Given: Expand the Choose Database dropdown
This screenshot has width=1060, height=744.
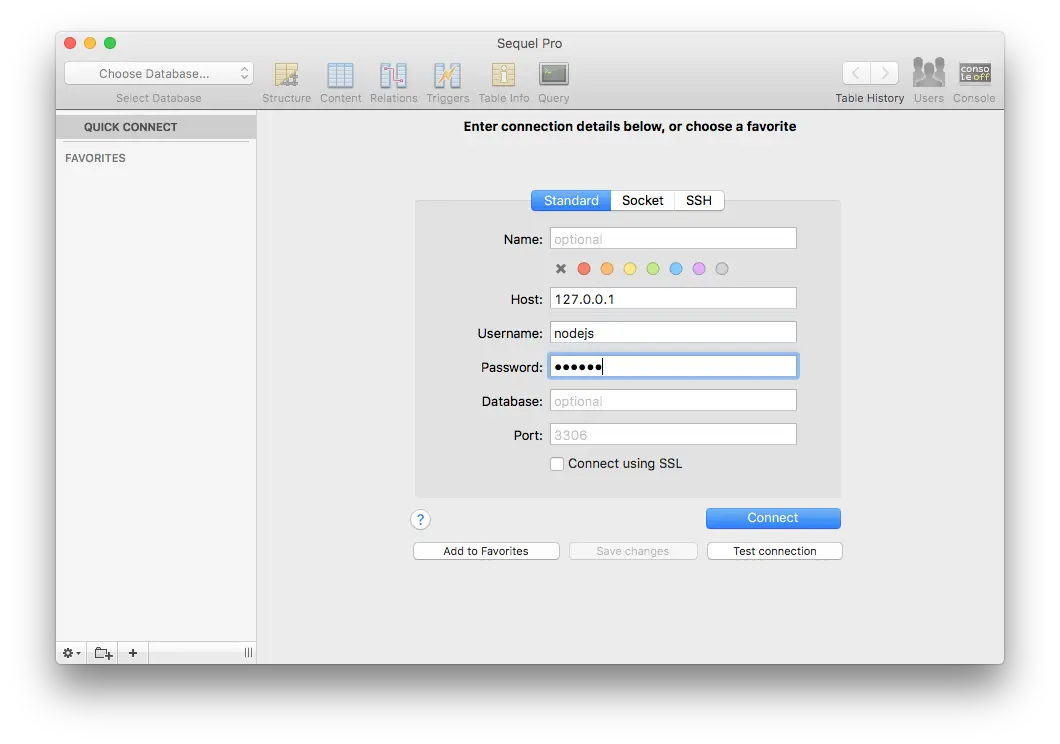Looking at the screenshot, I should coord(159,73).
